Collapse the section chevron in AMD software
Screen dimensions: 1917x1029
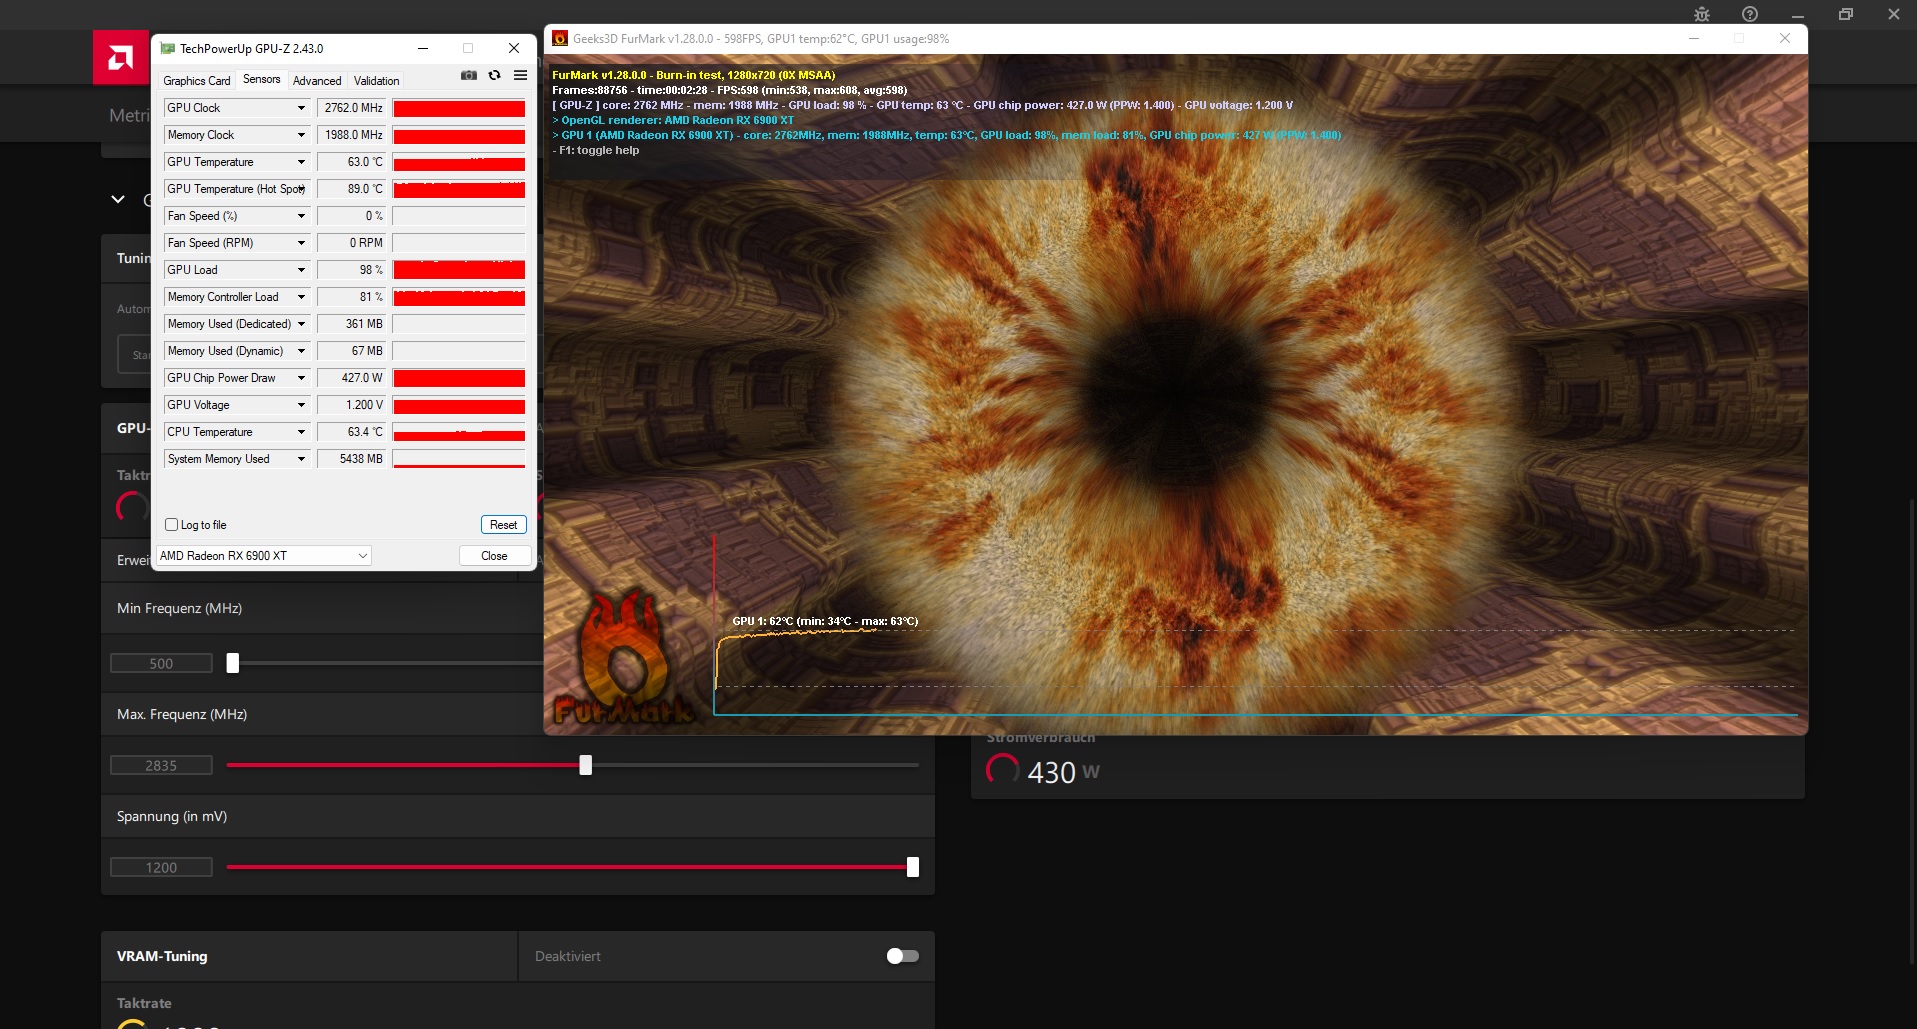(x=118, y=199)
